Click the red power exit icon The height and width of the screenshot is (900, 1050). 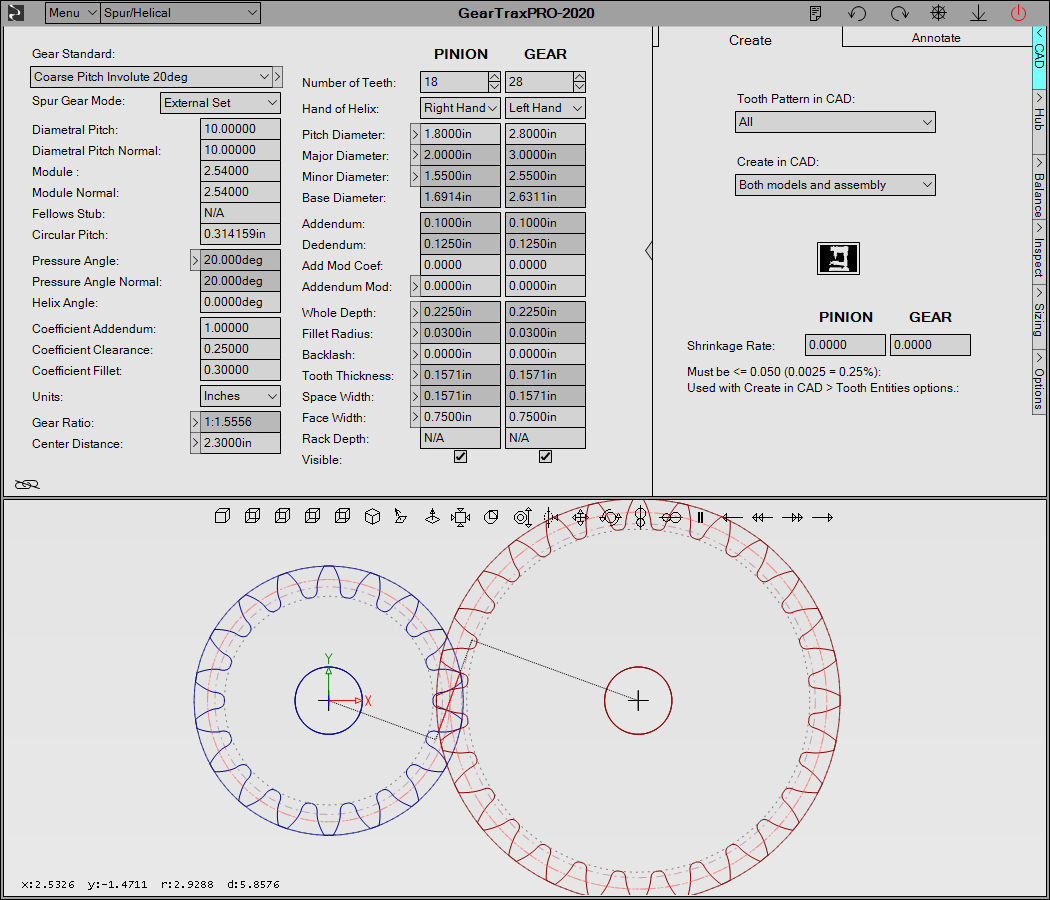pyautogui.click(x=1018, y=13)
